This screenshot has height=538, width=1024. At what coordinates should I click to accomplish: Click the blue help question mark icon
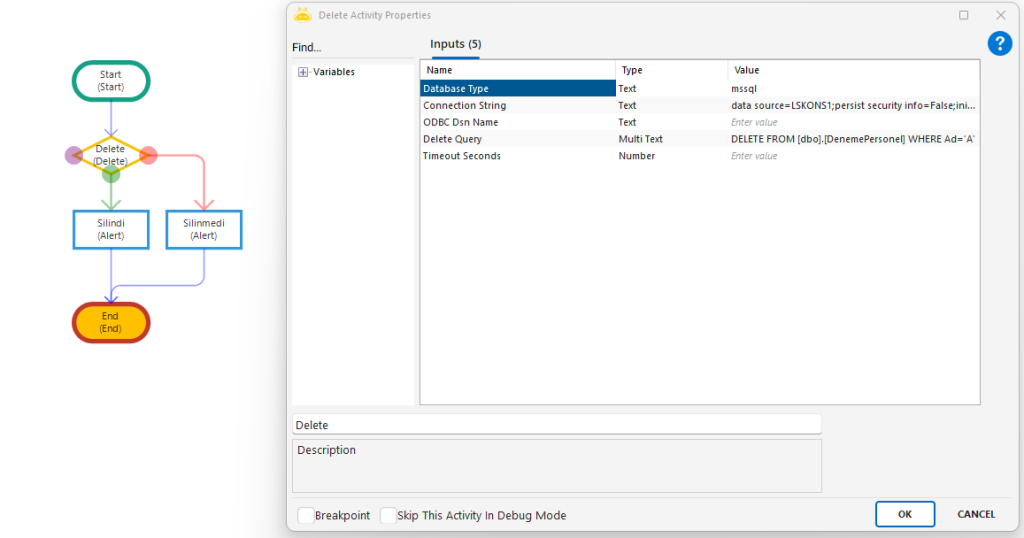coord(999,43)
